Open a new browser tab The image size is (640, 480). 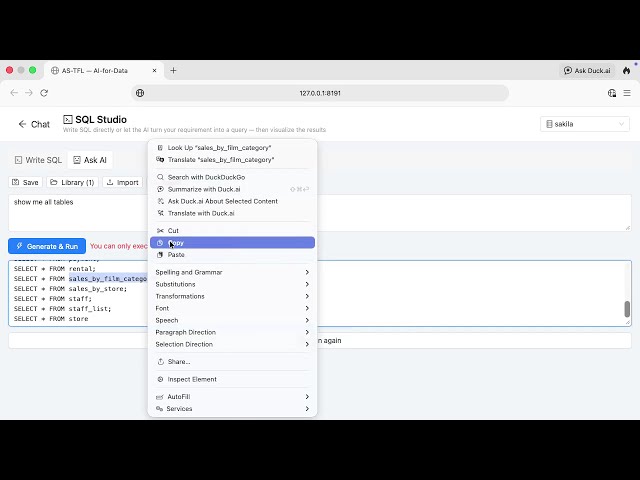(x=173, y=71)
